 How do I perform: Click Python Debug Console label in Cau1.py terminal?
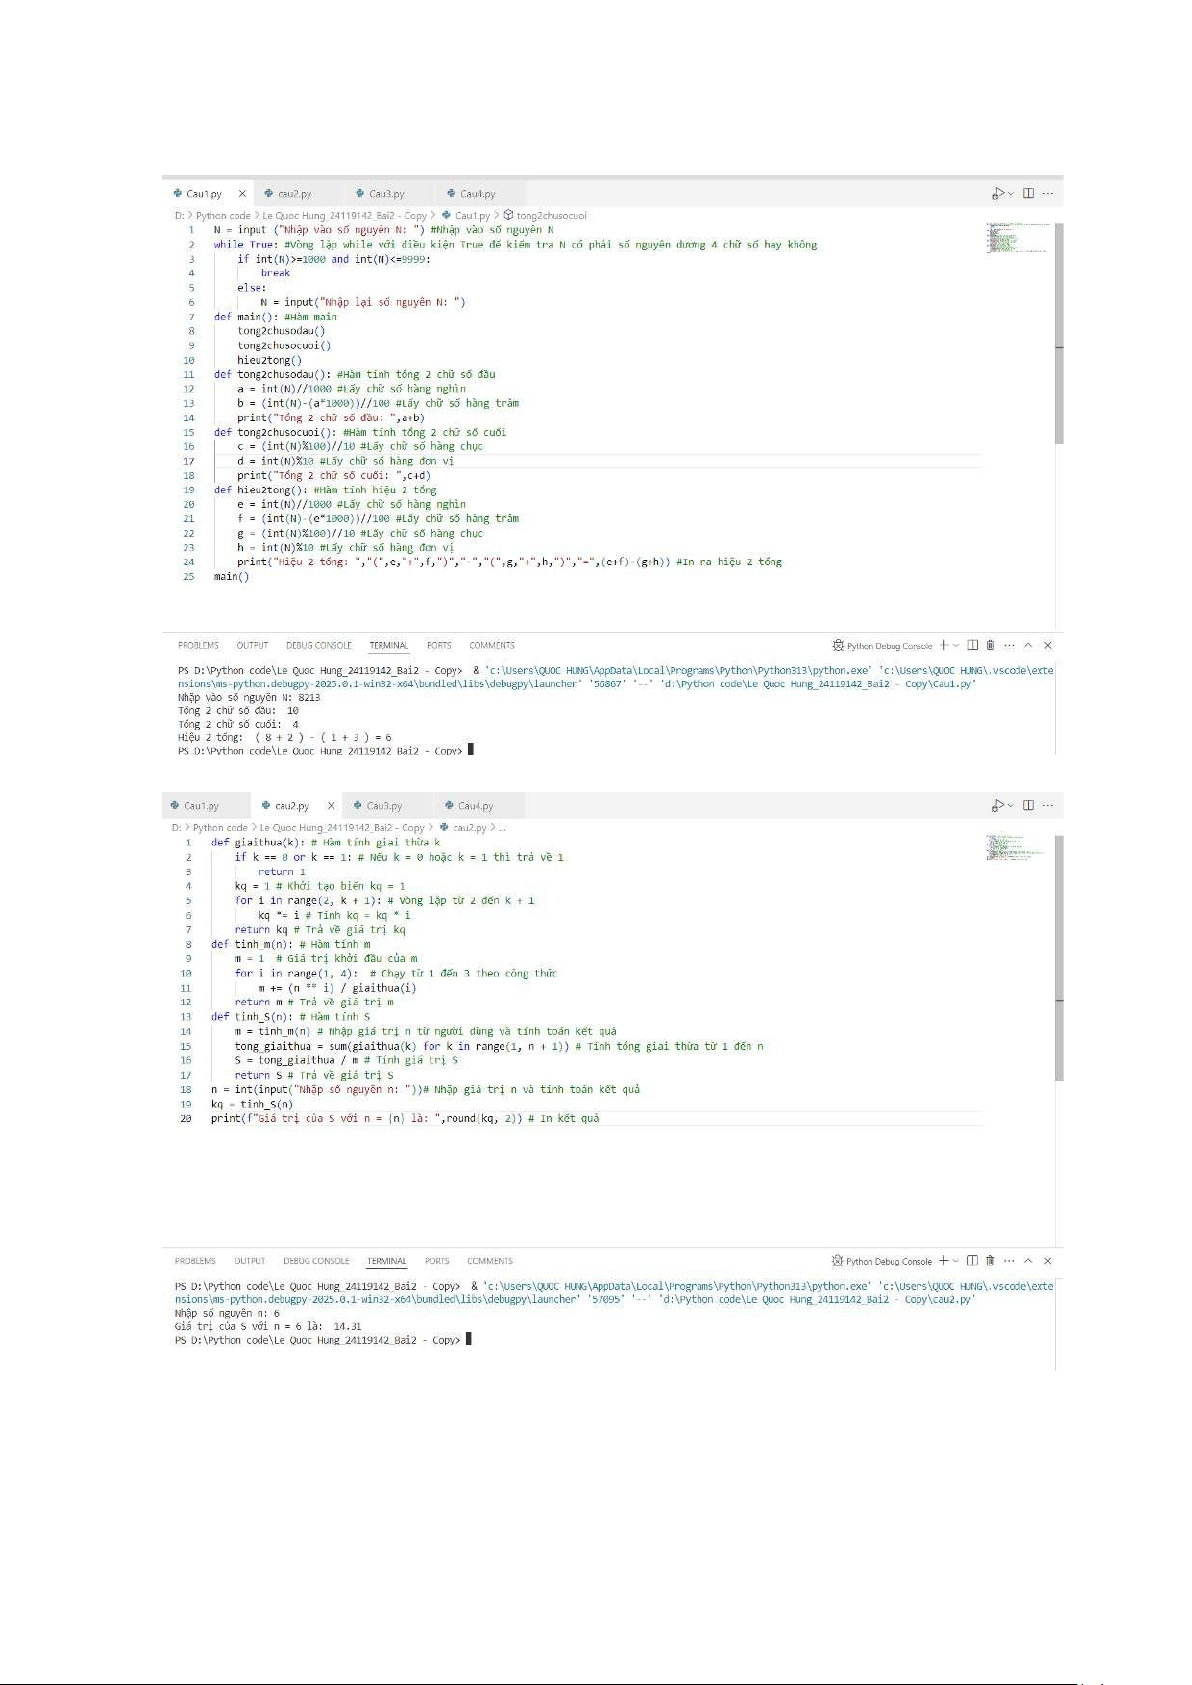pos(889,646)
